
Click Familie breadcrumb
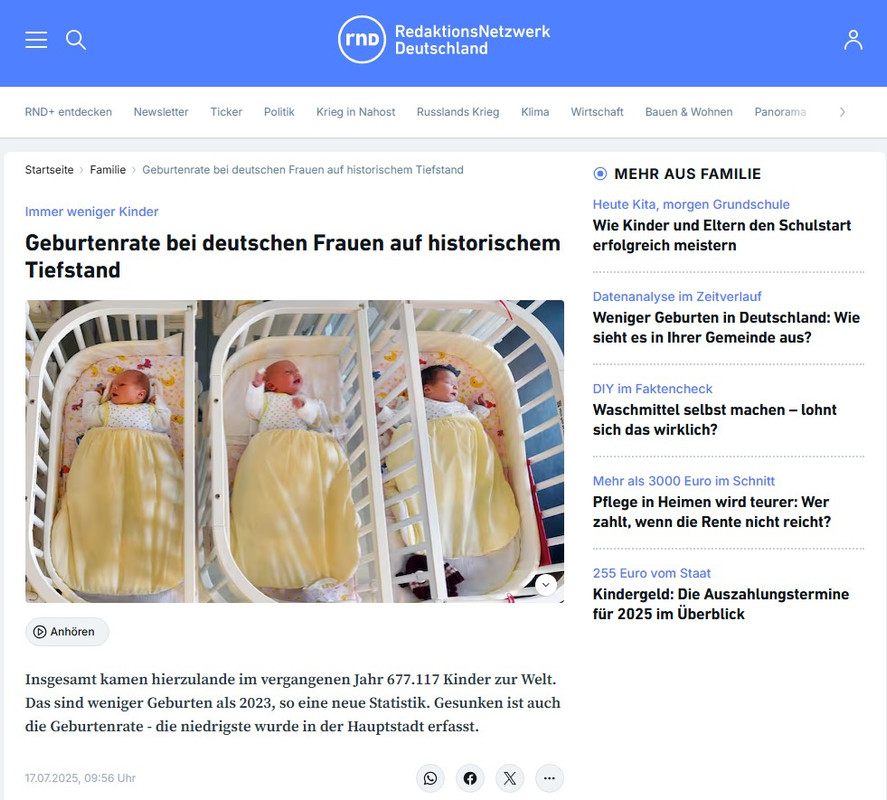[108, 170]
